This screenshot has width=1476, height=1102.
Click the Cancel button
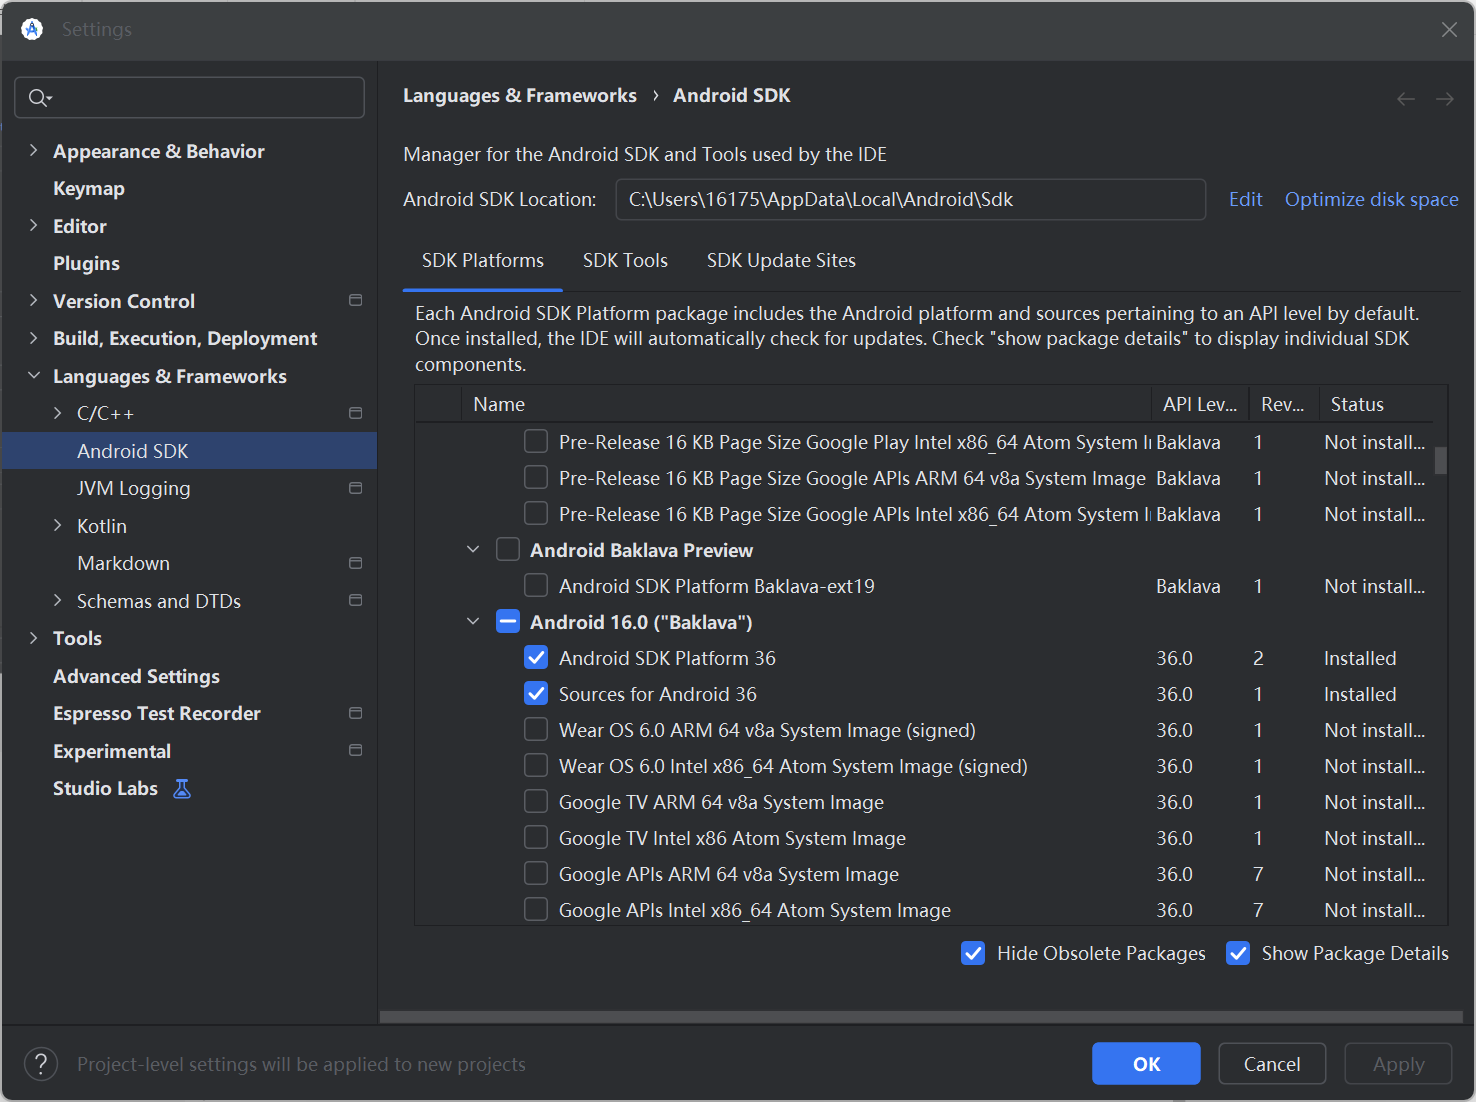click(x=1272, y=1064)
